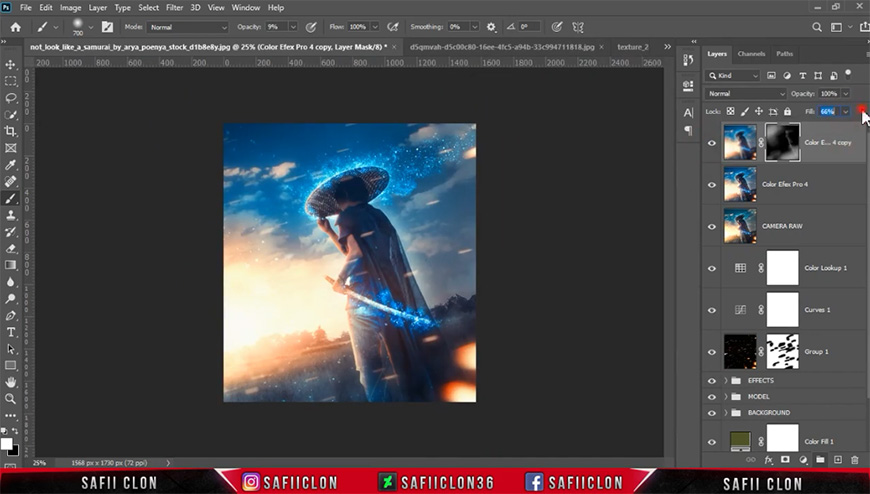870x494 pixels.
Task: Expand the BACKGROUND group
Action: point(726,413)
